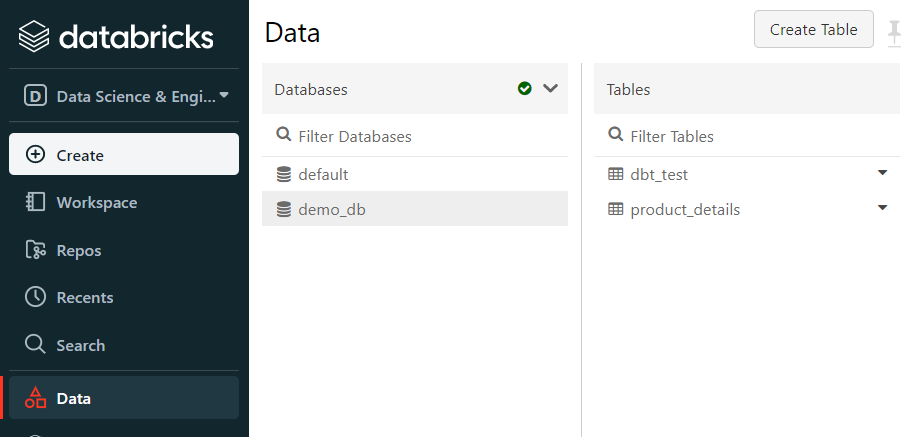908x437 pixels.
Task: Click the product_details table grid icon
Action: [x=616, y=209]
